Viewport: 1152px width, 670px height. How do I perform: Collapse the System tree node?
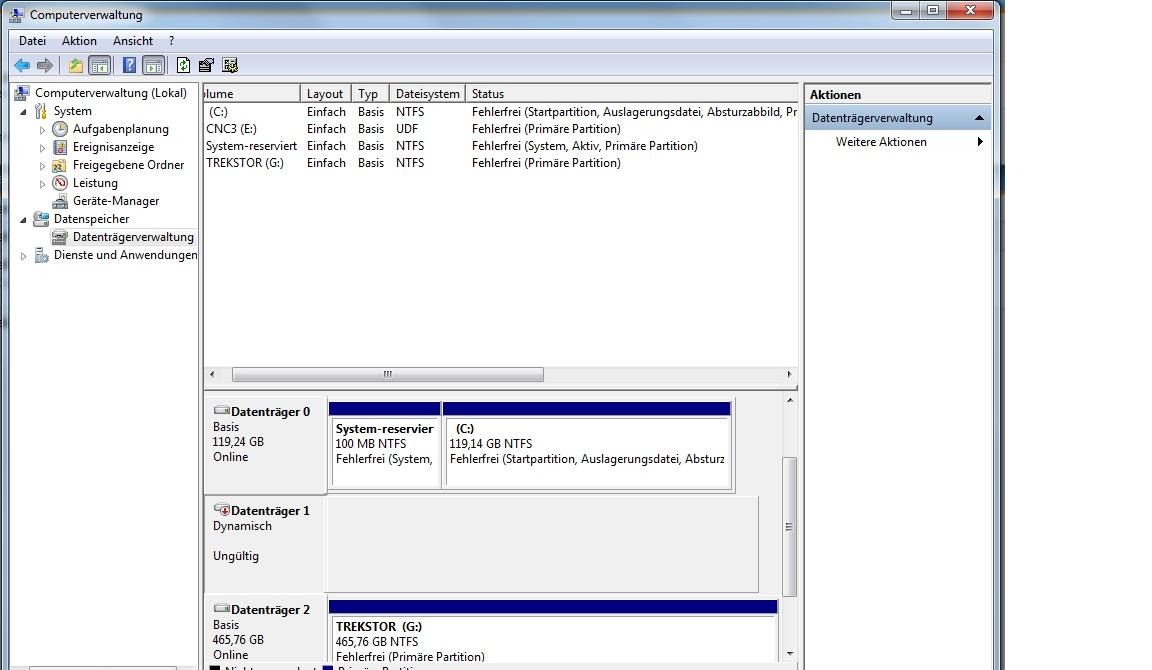coord(23,112)
